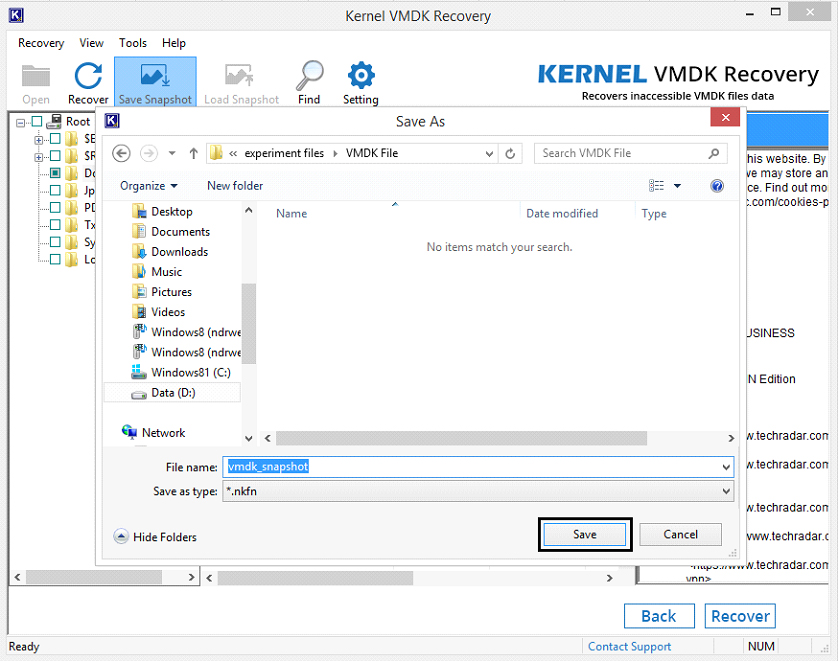Expand the SE folder tree node
This screenshot has height=661, width=838.
pyautogui.click(x=38, y=140)
